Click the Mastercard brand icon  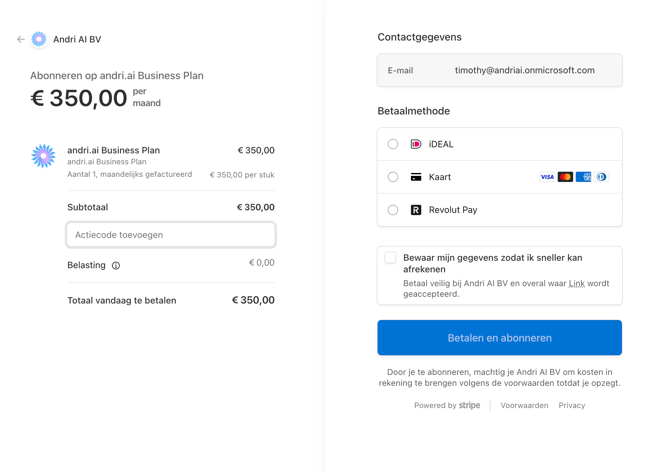pyautogui.click(x=565, y=177)
